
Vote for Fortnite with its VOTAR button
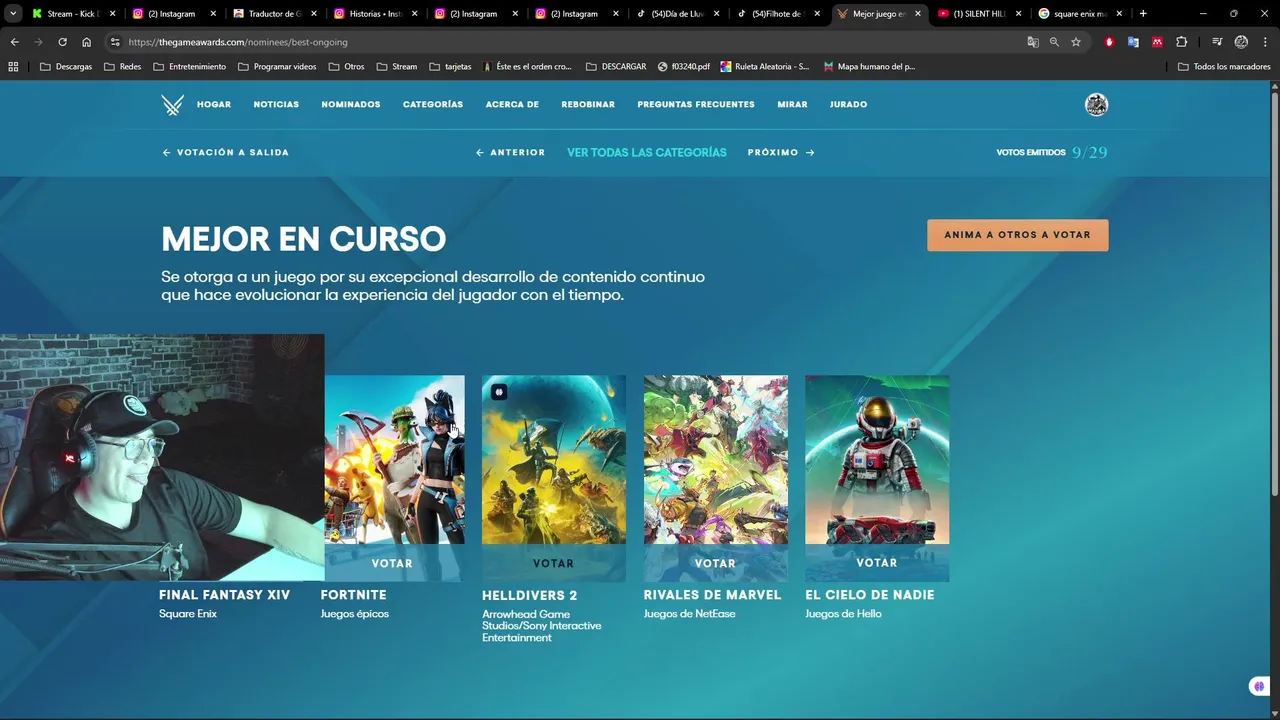coord(392,563)
